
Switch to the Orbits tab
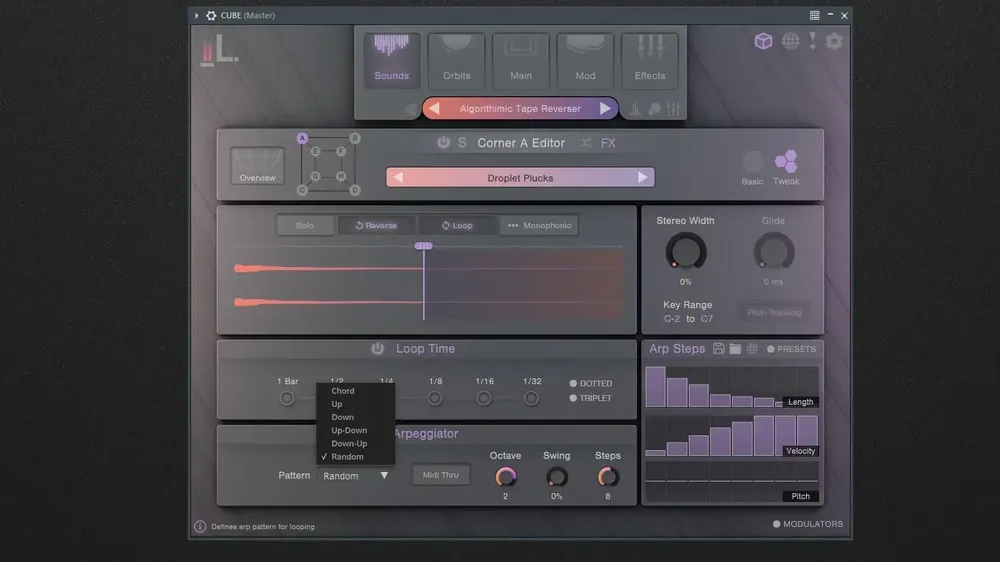click(457, 61)
